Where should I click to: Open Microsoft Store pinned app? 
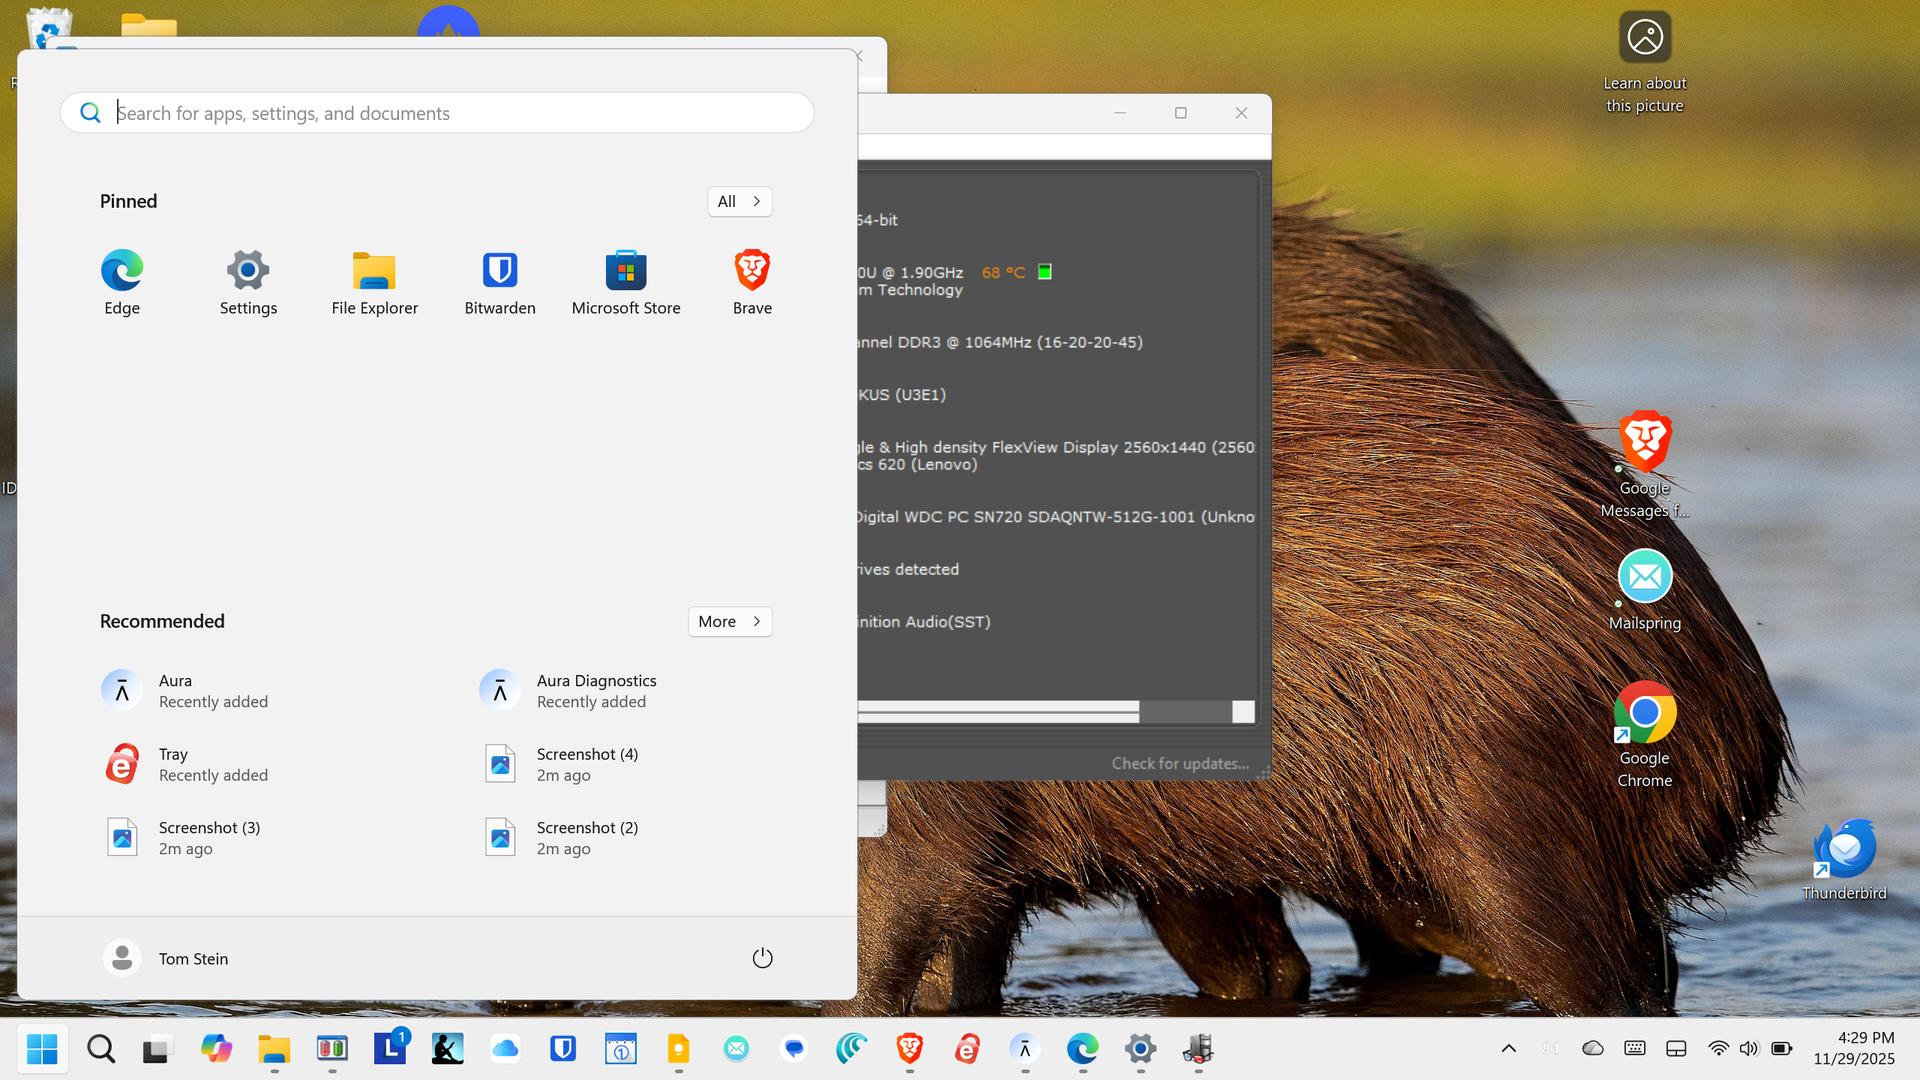[626, 282]
